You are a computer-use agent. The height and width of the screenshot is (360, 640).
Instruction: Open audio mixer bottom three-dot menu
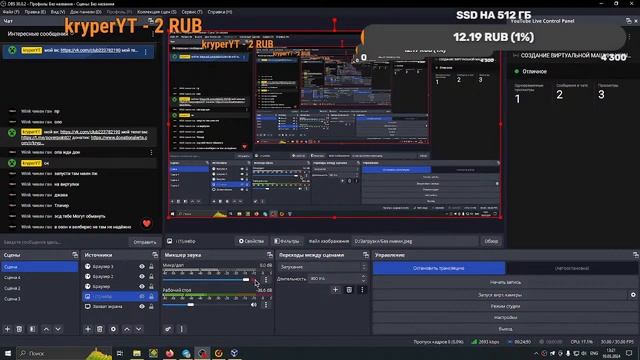pyautogui.click(x=182, y=329)
